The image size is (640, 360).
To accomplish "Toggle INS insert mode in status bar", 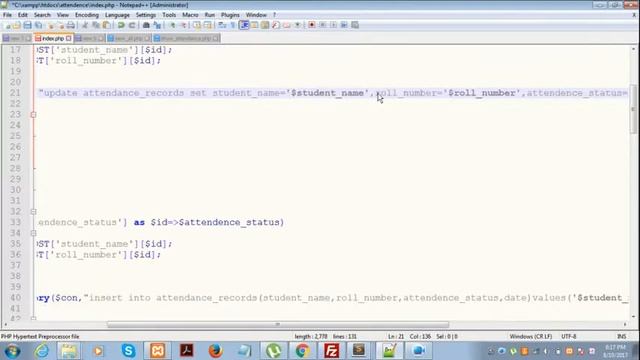I will 621,336.
